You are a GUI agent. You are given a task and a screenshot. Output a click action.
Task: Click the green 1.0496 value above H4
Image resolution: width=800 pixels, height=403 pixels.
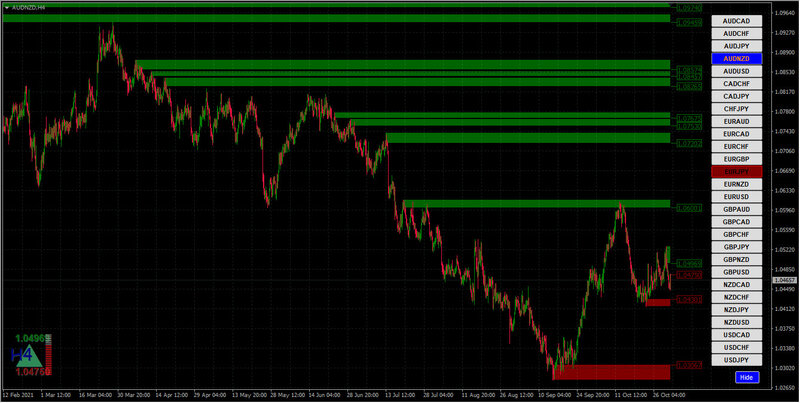coord(31,339)
